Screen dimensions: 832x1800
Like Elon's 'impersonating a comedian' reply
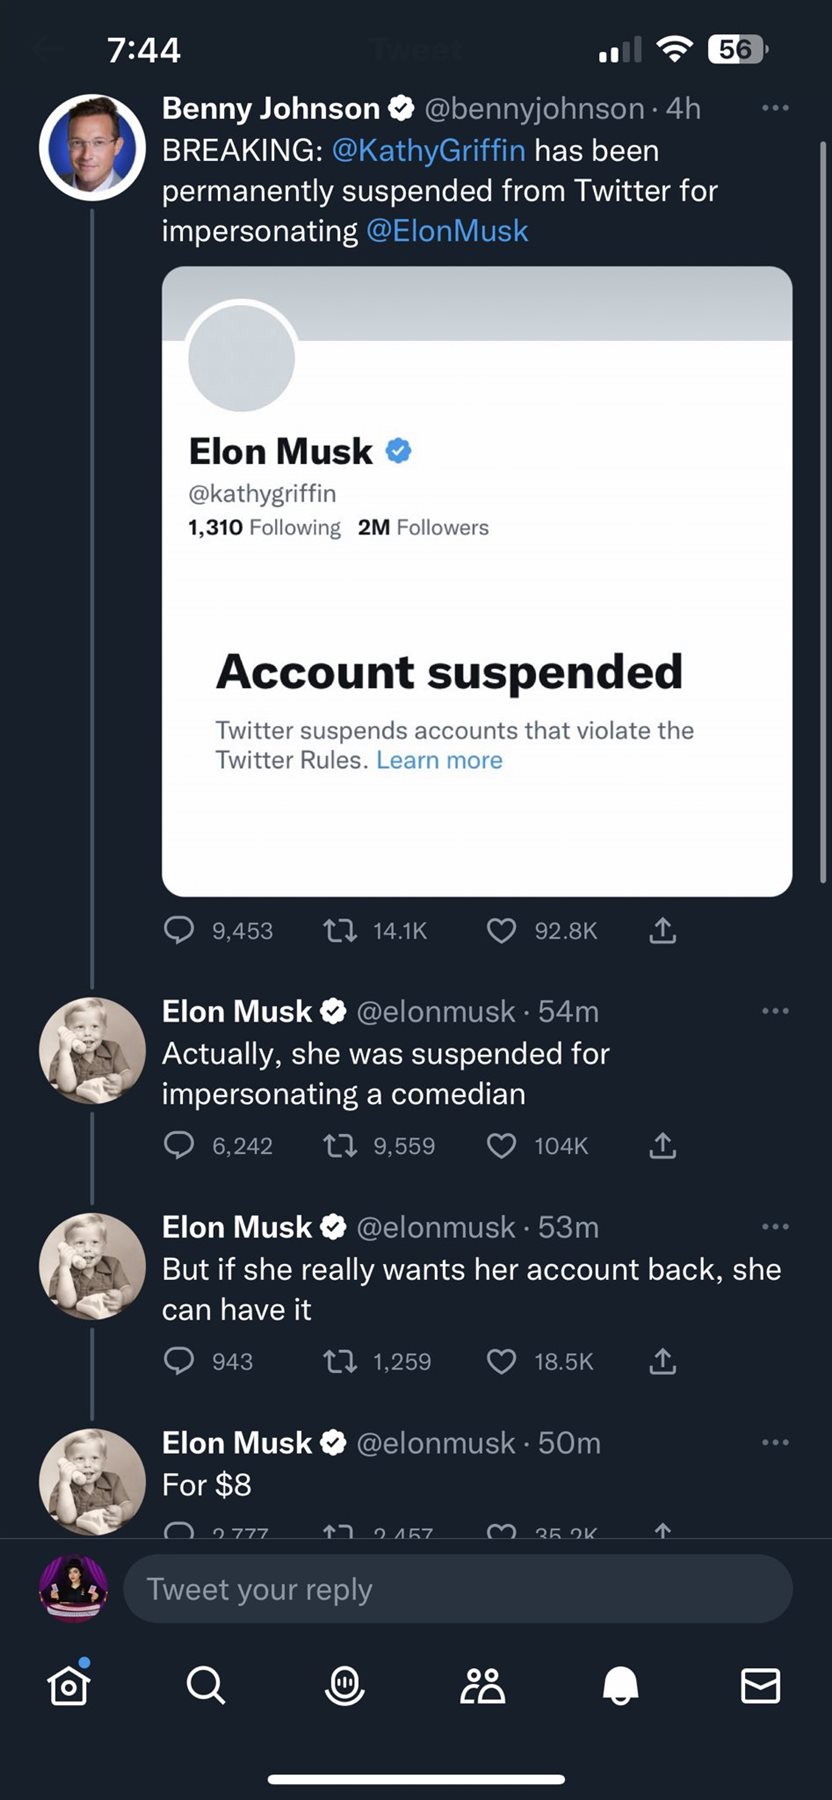[x=501, y=1145]
